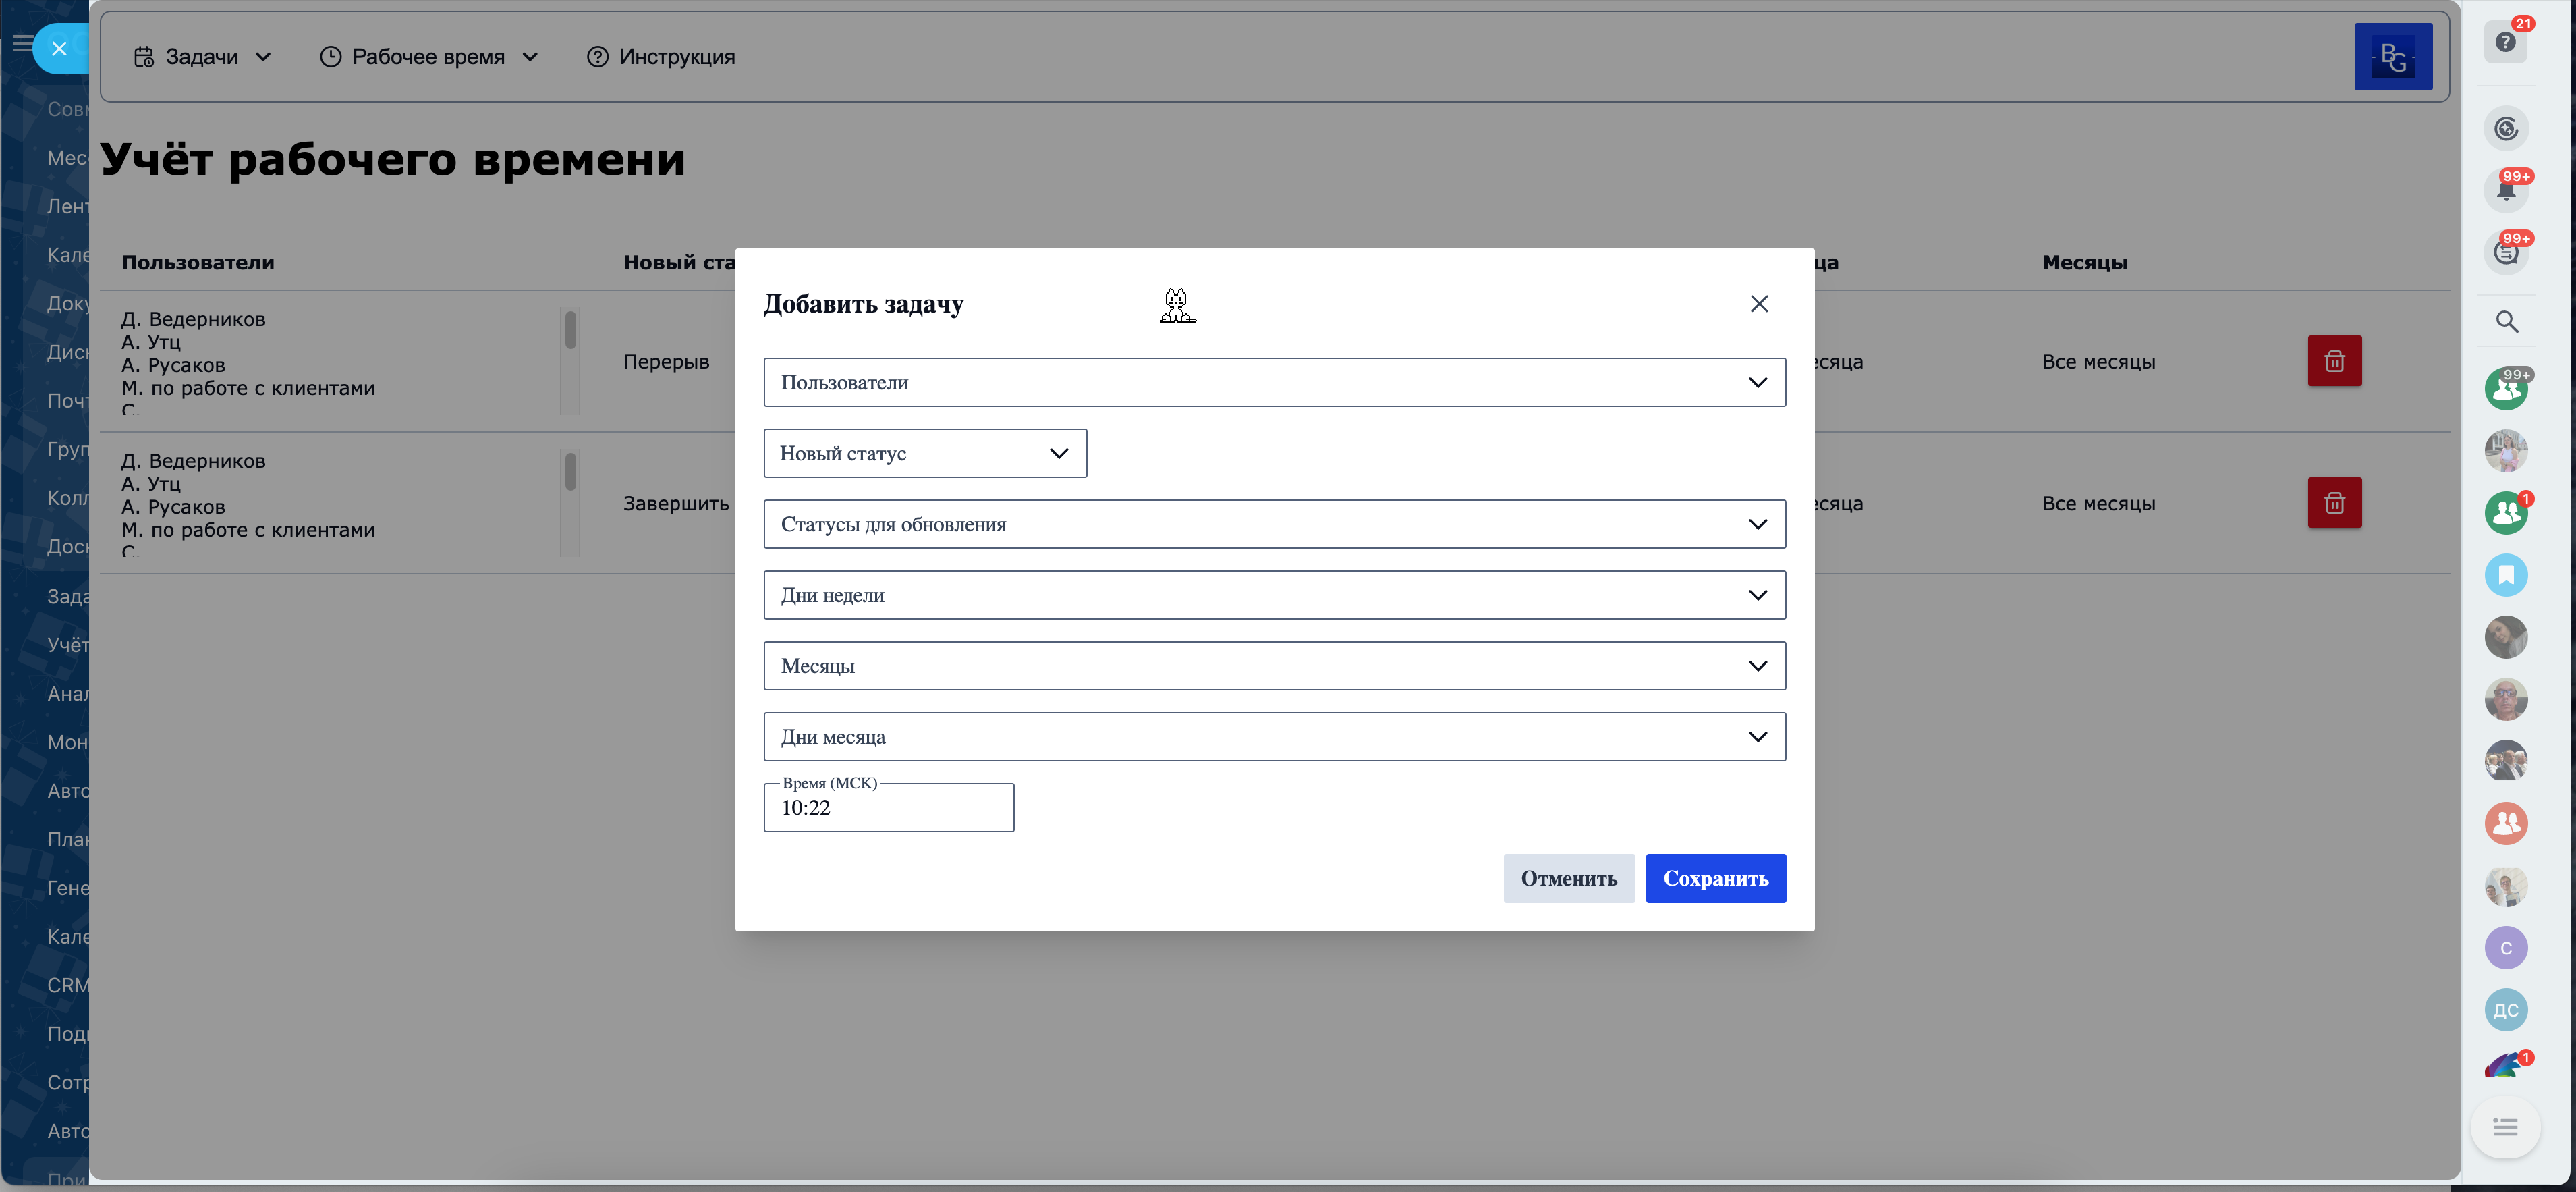Click the Инструкция link
This screenshot has height=1192, width=2576.
point(661,57)
